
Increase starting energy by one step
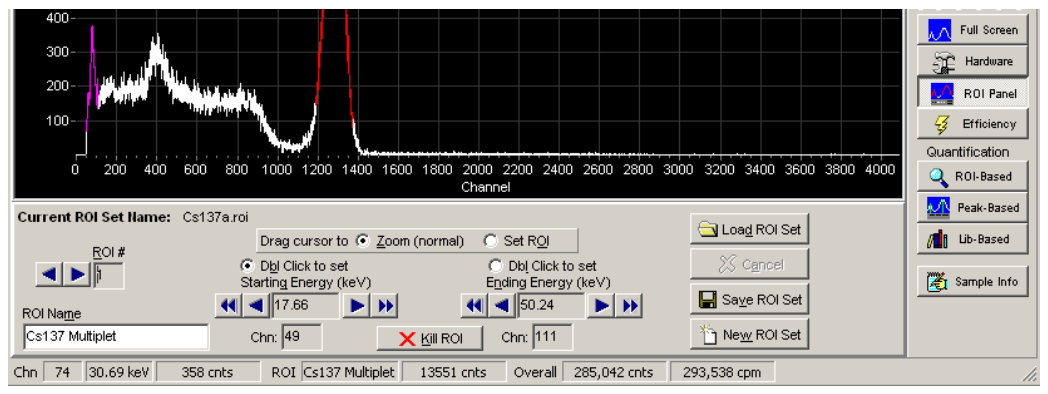[x=357, y=306]
